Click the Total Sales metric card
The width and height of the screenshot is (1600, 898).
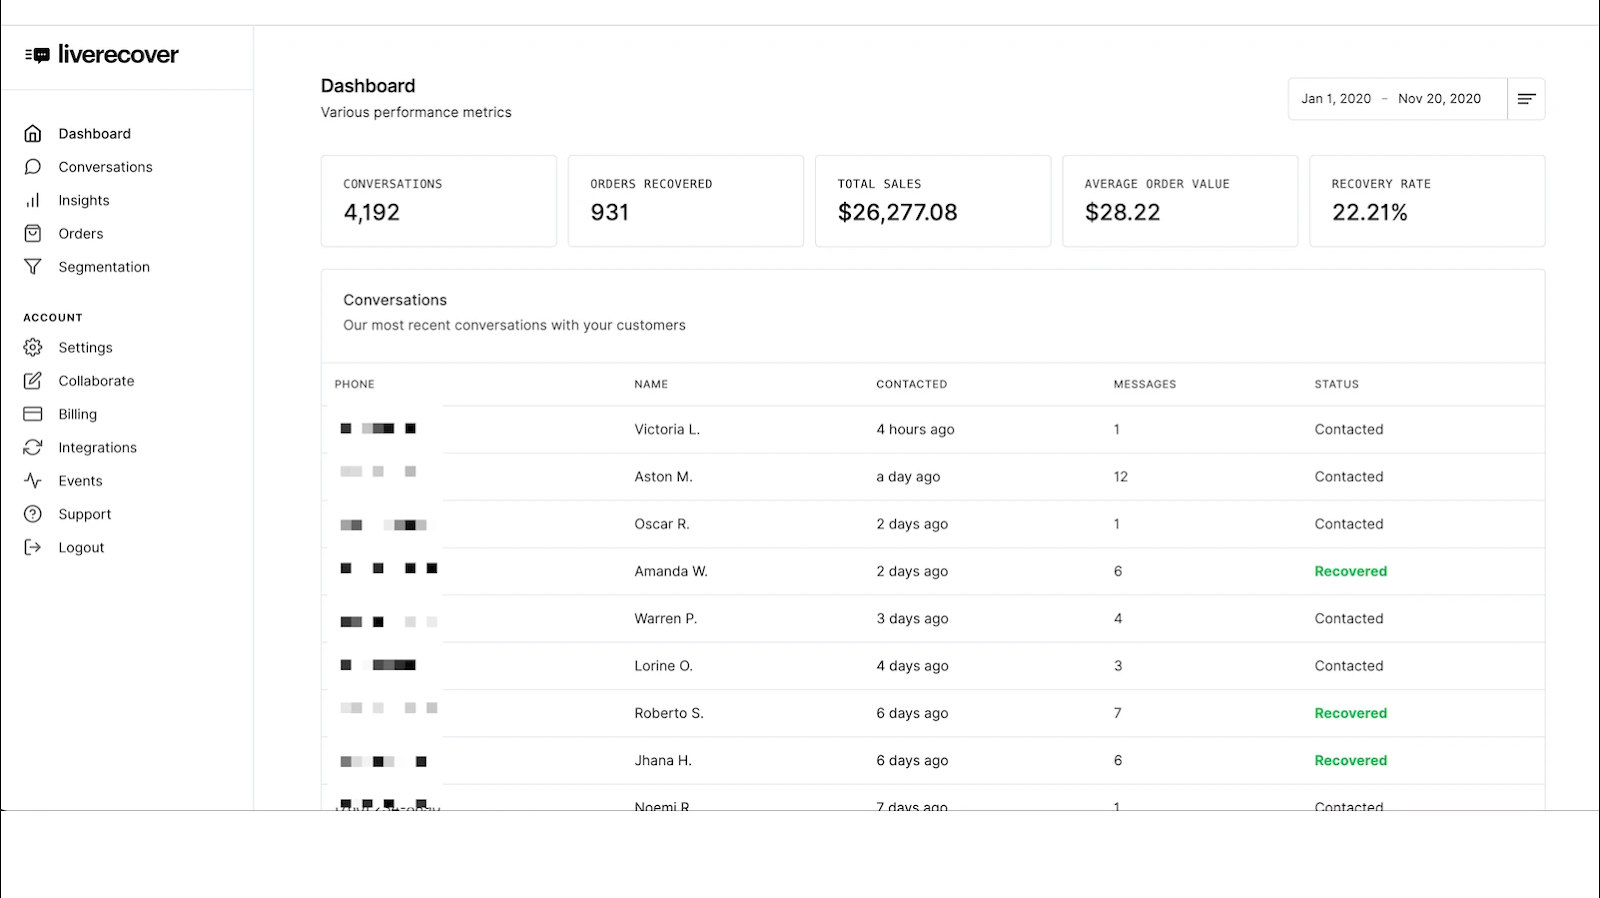pos(932,200)
